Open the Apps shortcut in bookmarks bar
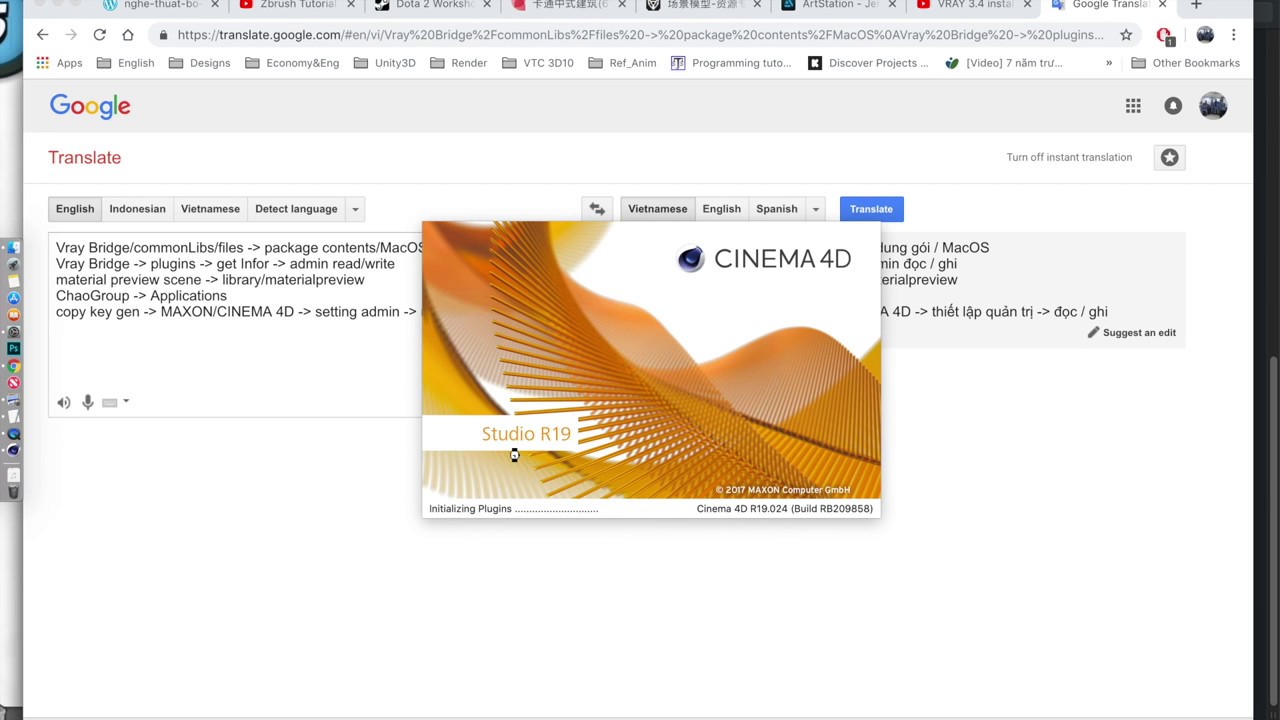1280x720 pixels. coord(59,63)
